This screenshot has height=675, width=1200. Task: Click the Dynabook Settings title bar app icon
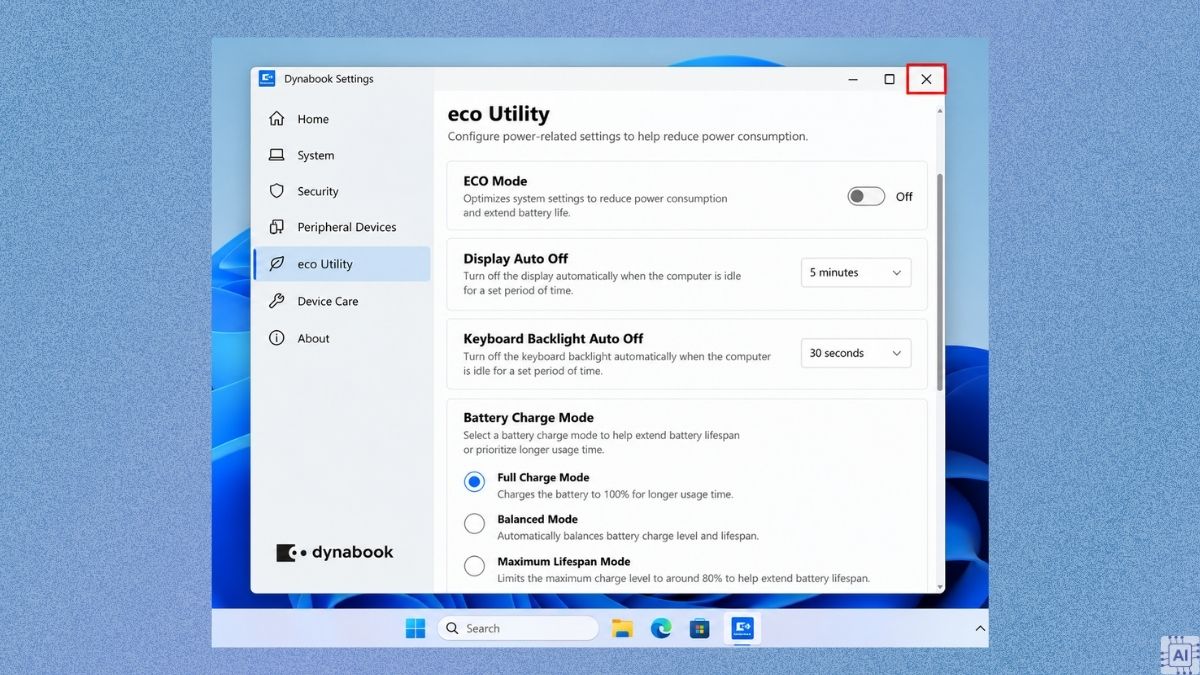coord(267,79)
